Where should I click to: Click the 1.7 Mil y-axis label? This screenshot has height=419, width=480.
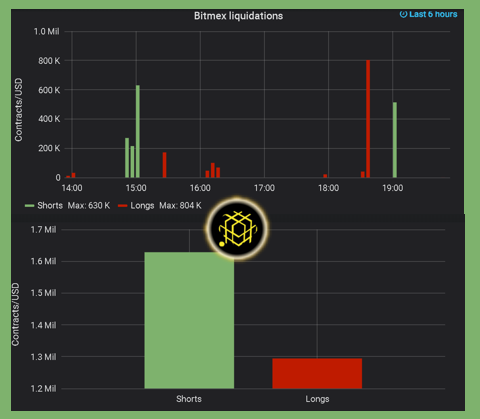click(x=43, y=230)
